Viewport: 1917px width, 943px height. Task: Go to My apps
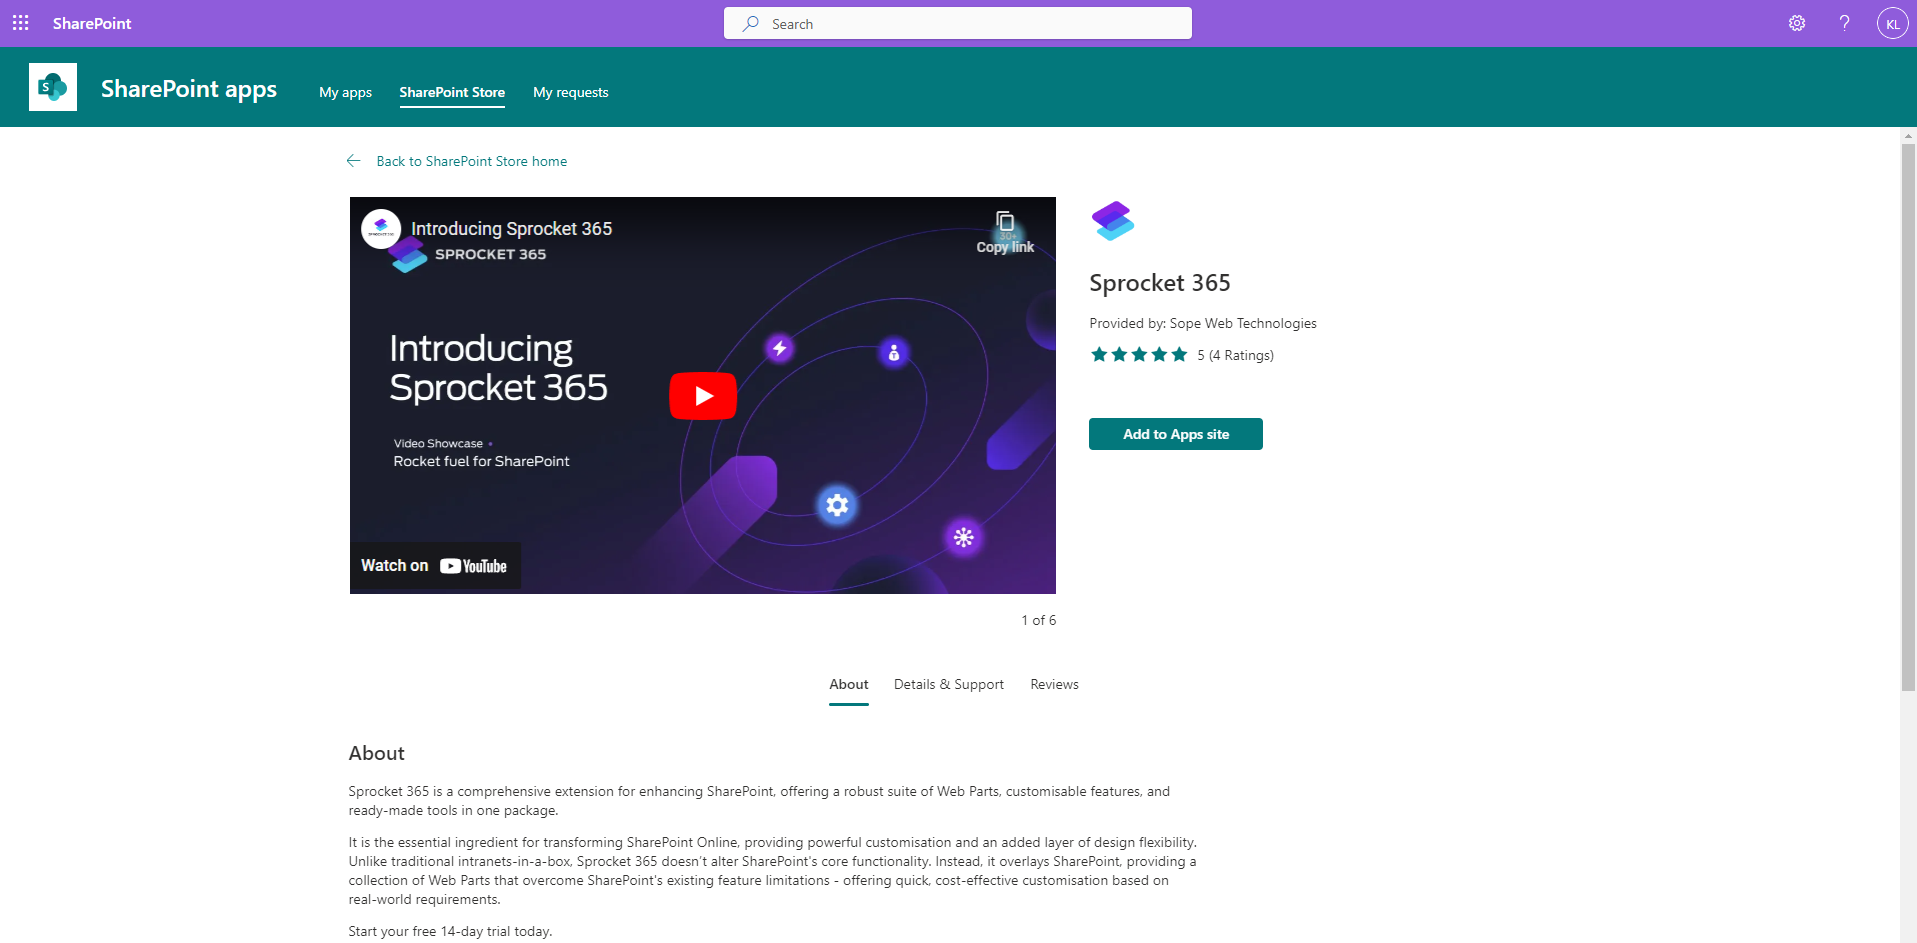tap(345, 91)
